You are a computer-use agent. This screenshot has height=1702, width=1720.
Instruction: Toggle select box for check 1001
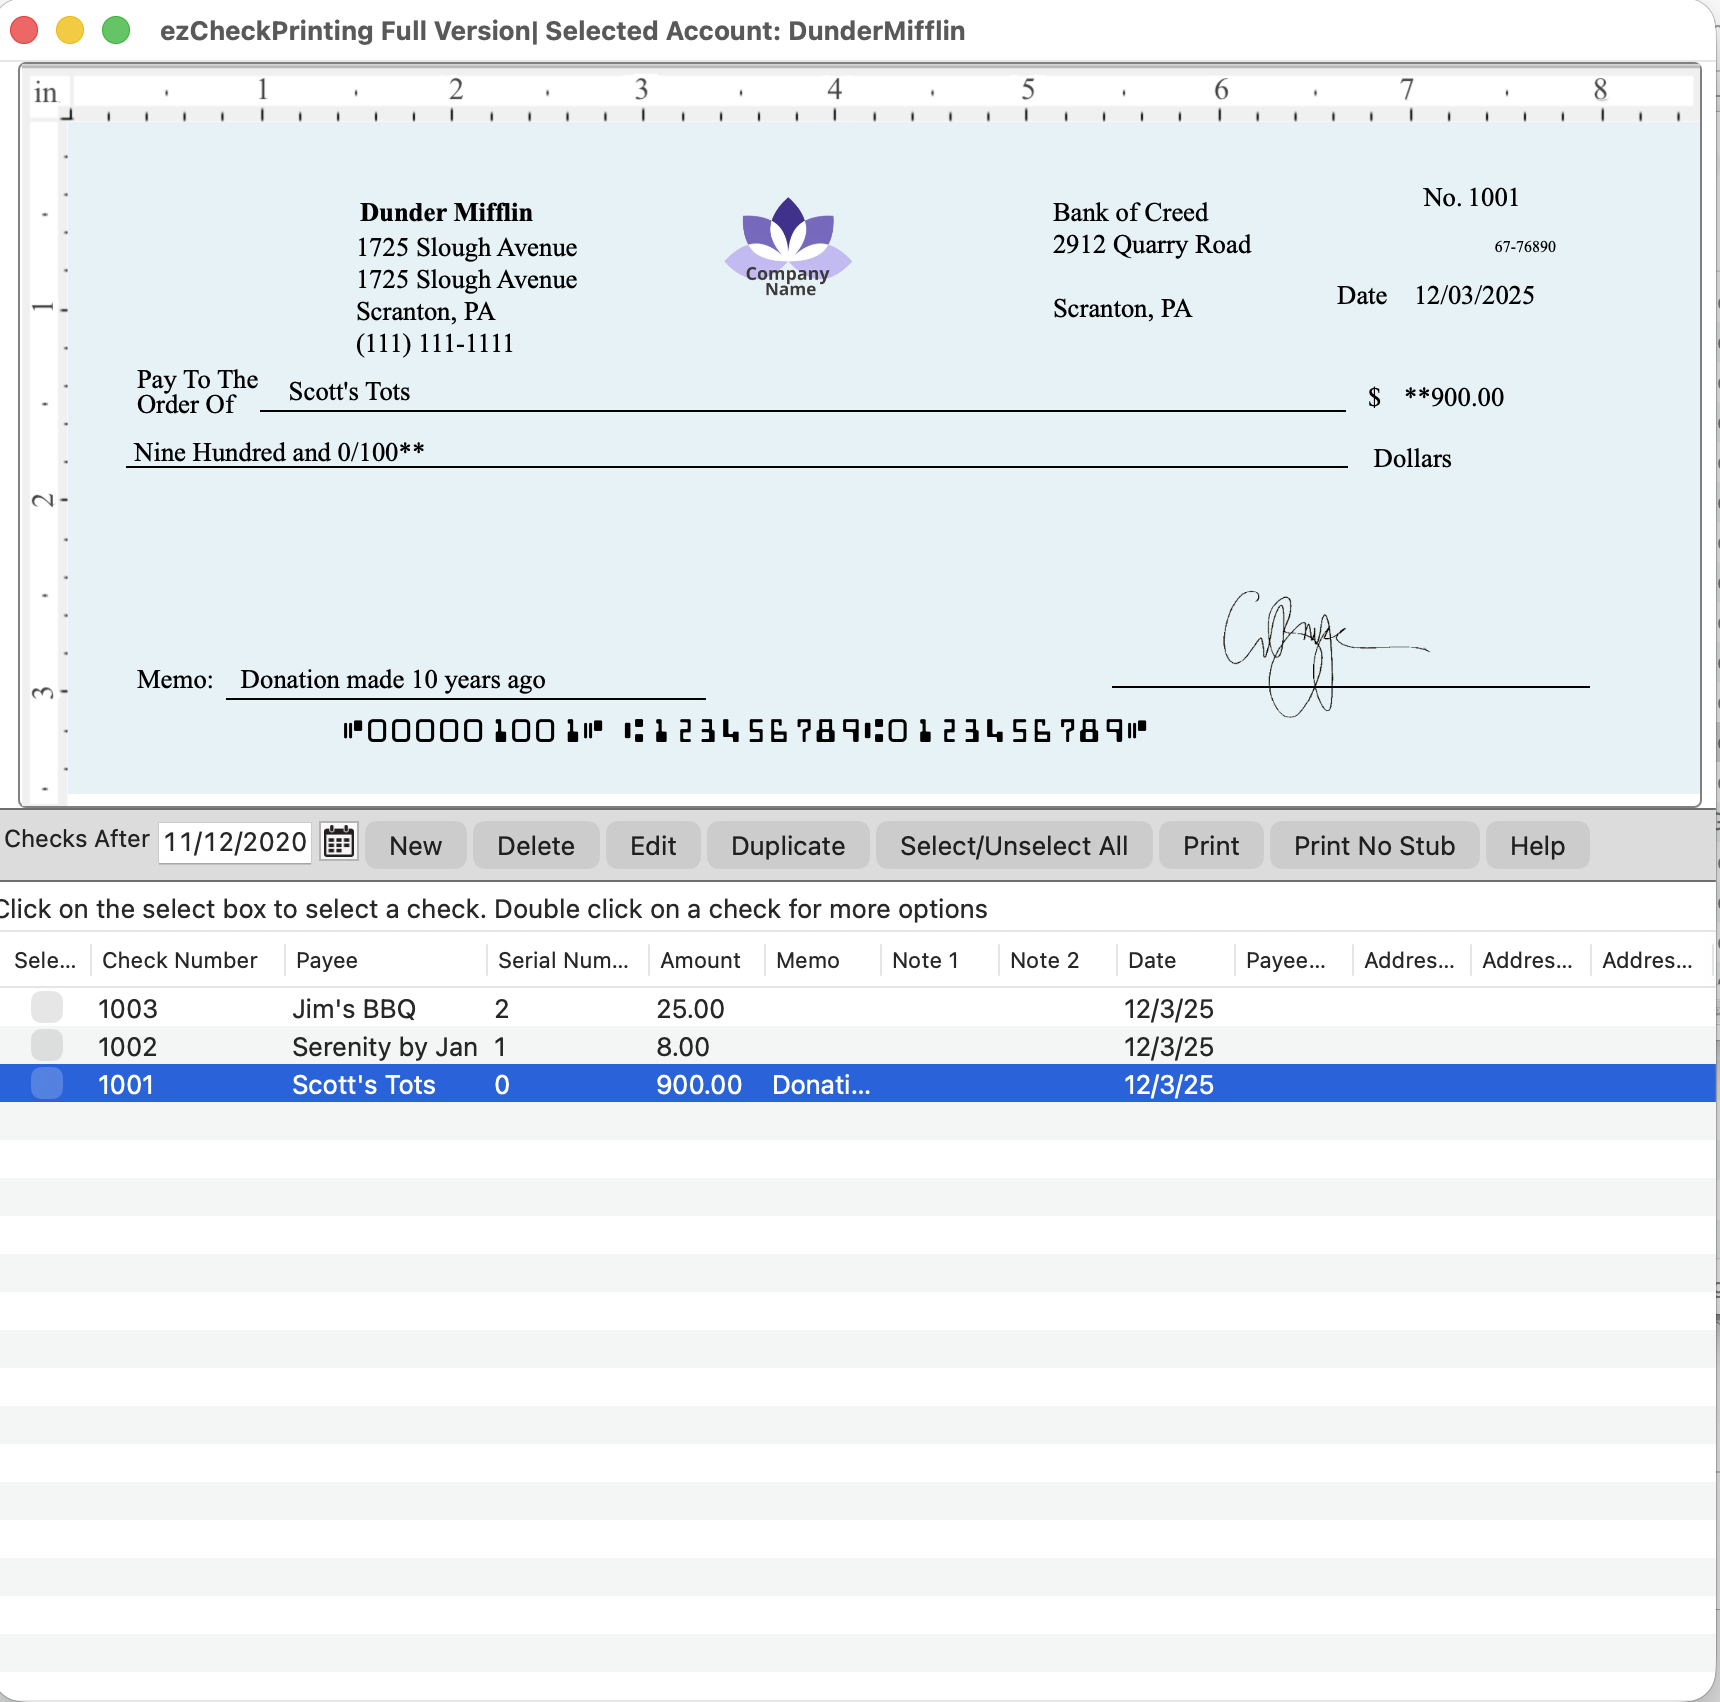tap(47, 1084)
